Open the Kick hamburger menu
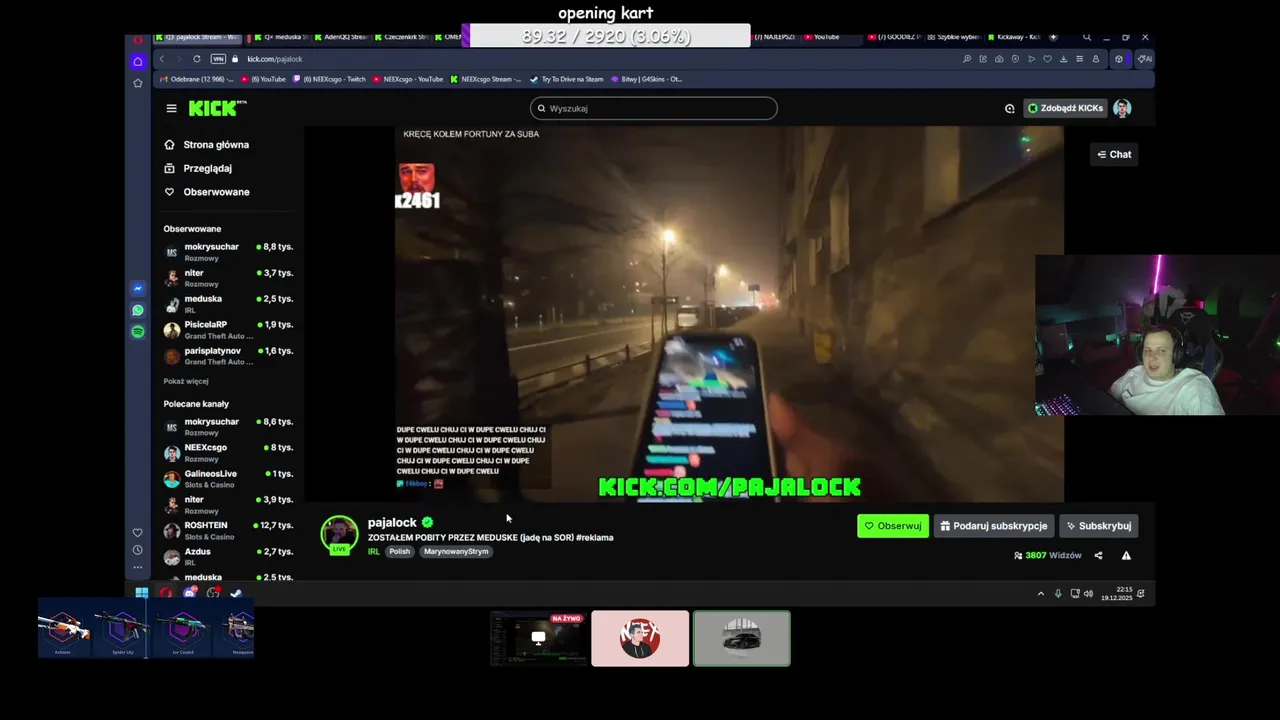 click(x=171, y=108)
